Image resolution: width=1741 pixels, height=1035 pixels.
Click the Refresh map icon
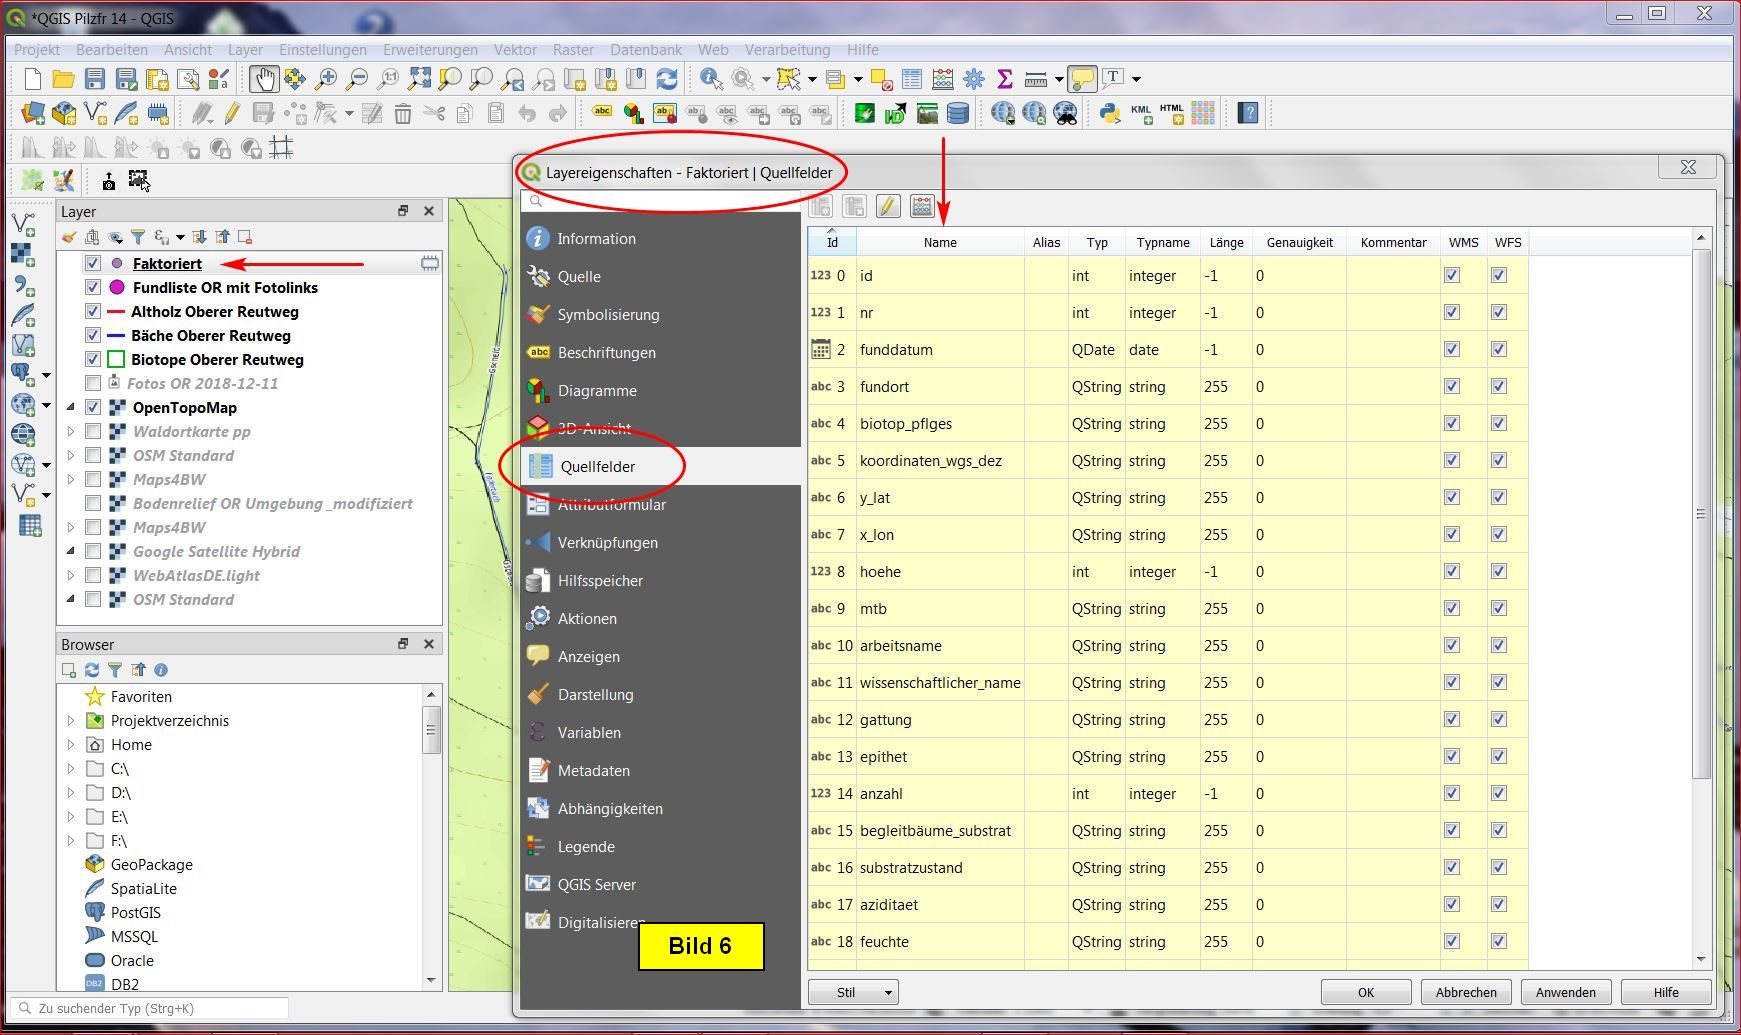pos(667,79)
